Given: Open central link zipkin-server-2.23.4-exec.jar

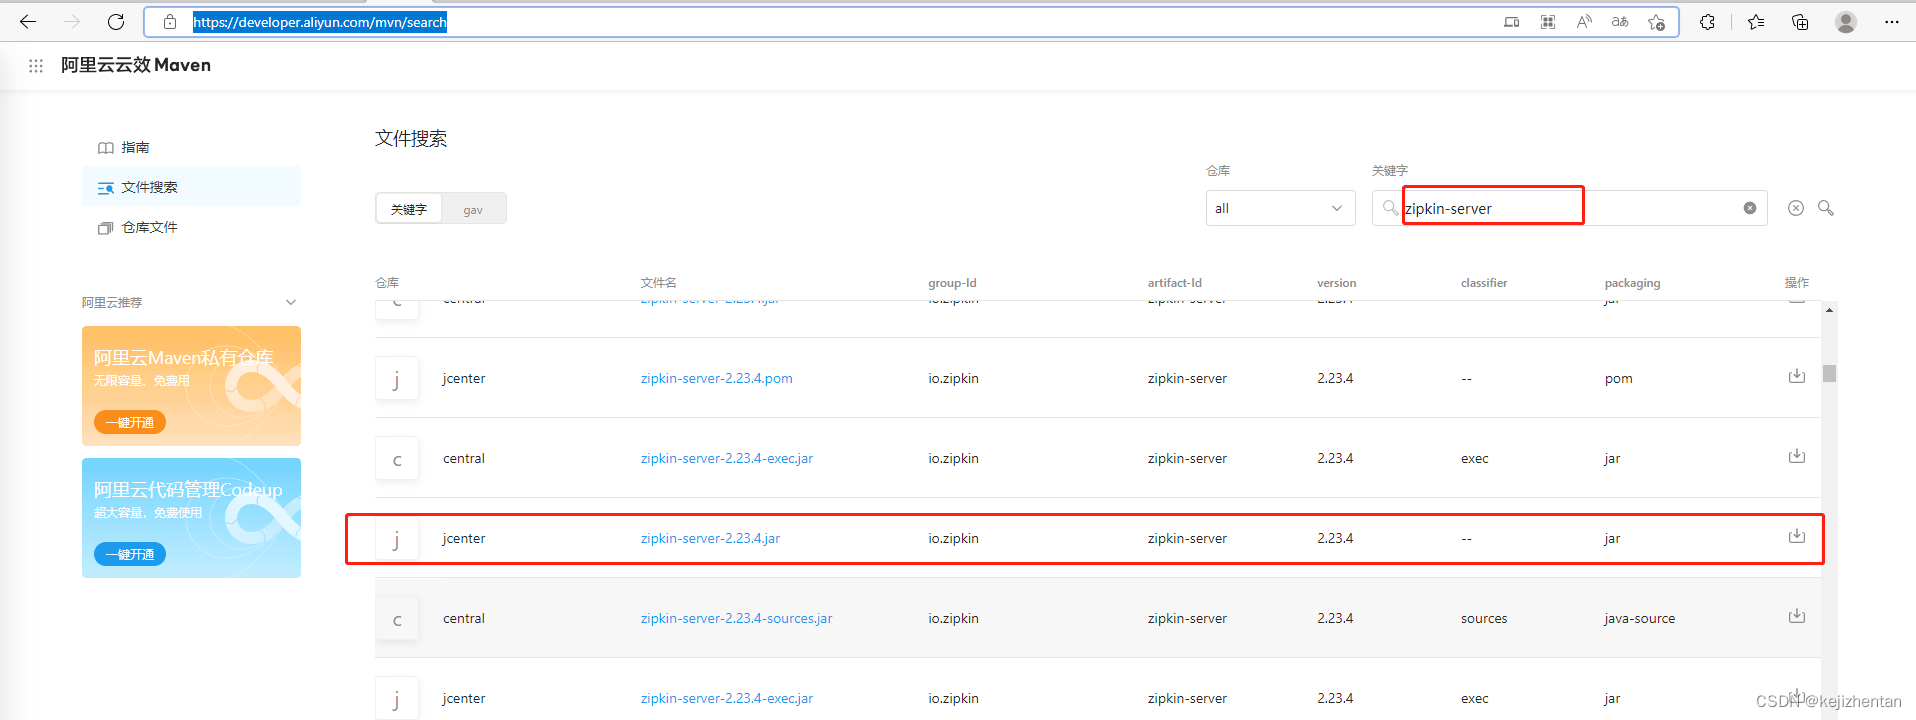Looking at the screenshot, I should 727,458.
